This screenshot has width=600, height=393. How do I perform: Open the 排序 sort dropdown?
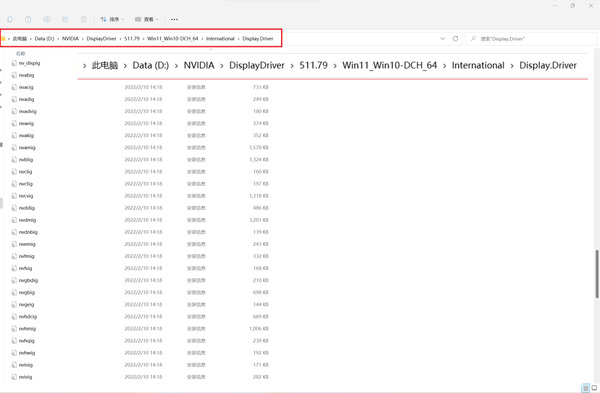click(x=112, y=19)
